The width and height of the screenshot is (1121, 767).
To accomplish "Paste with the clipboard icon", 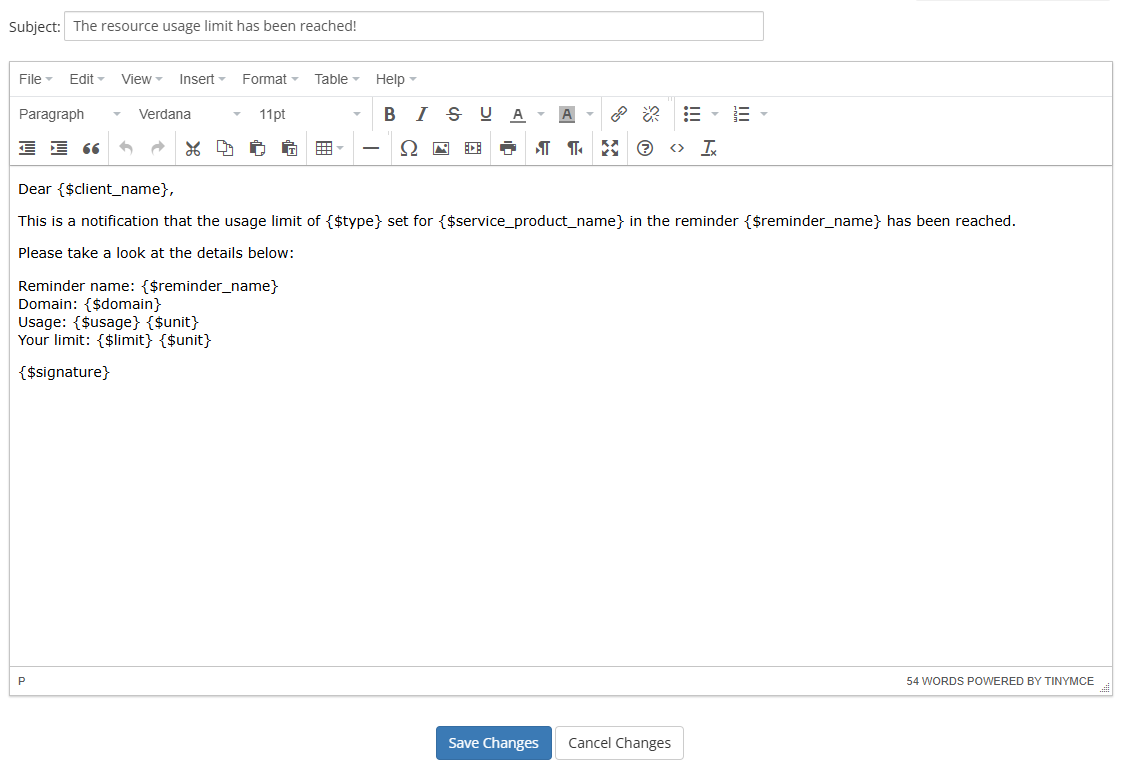I will (x=257, y=148).
